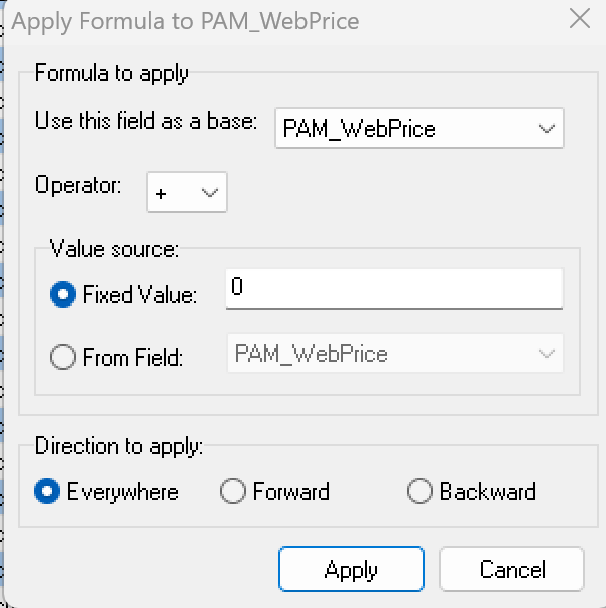
Task: Choose the Forward direction option
Action: tap(232, 492)
